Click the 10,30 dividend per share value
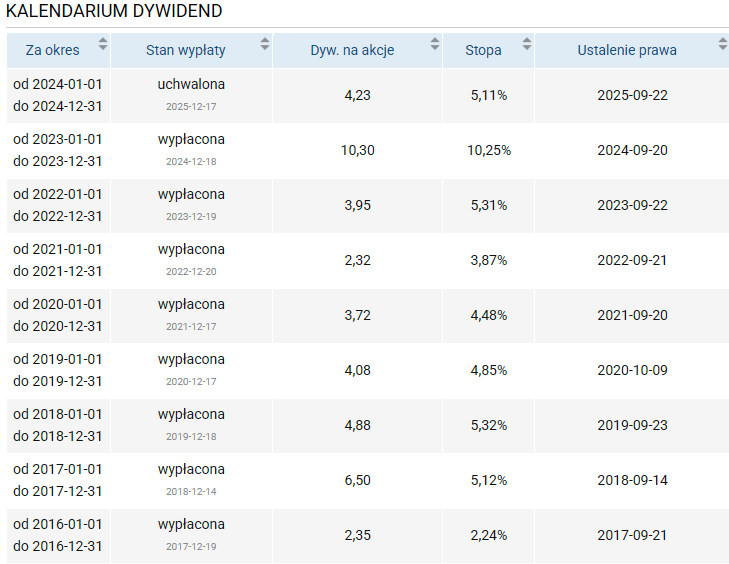 pos(357,150)
